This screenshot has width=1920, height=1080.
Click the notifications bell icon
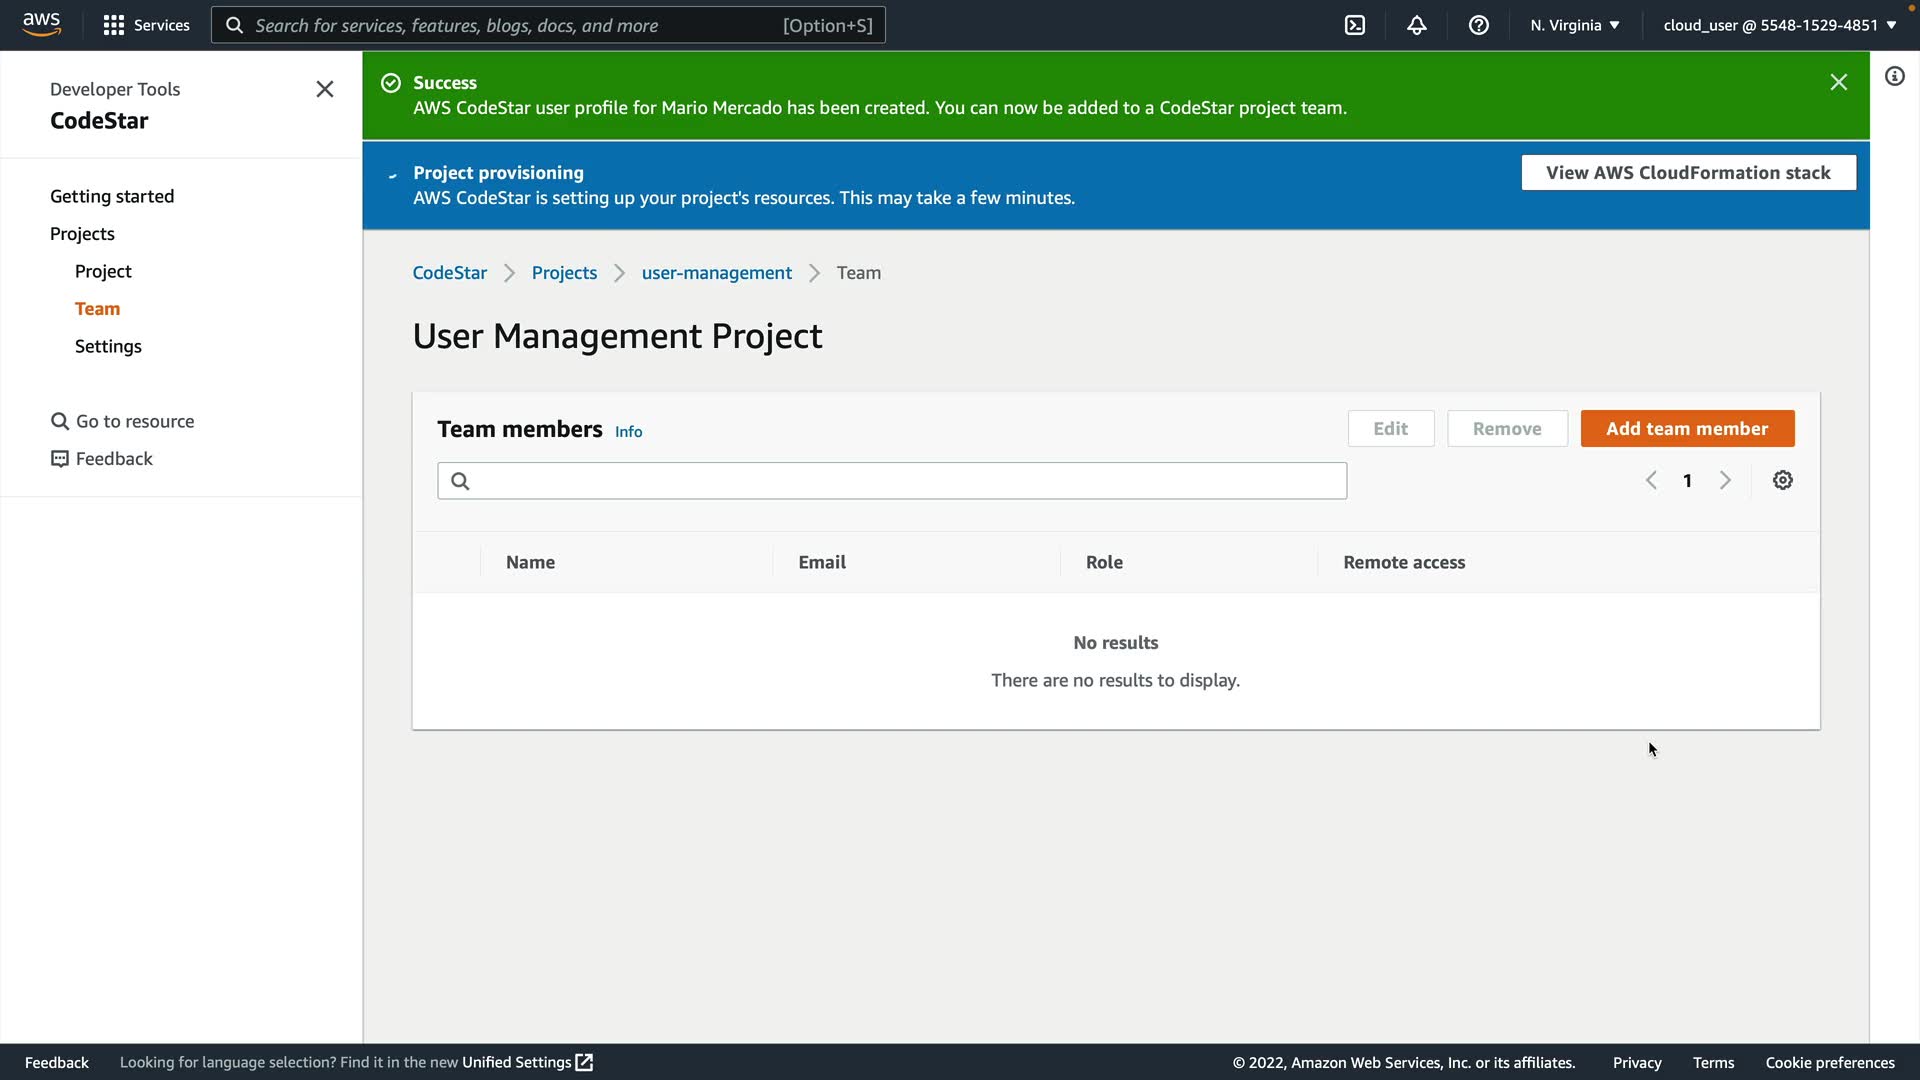[1417, 25]
